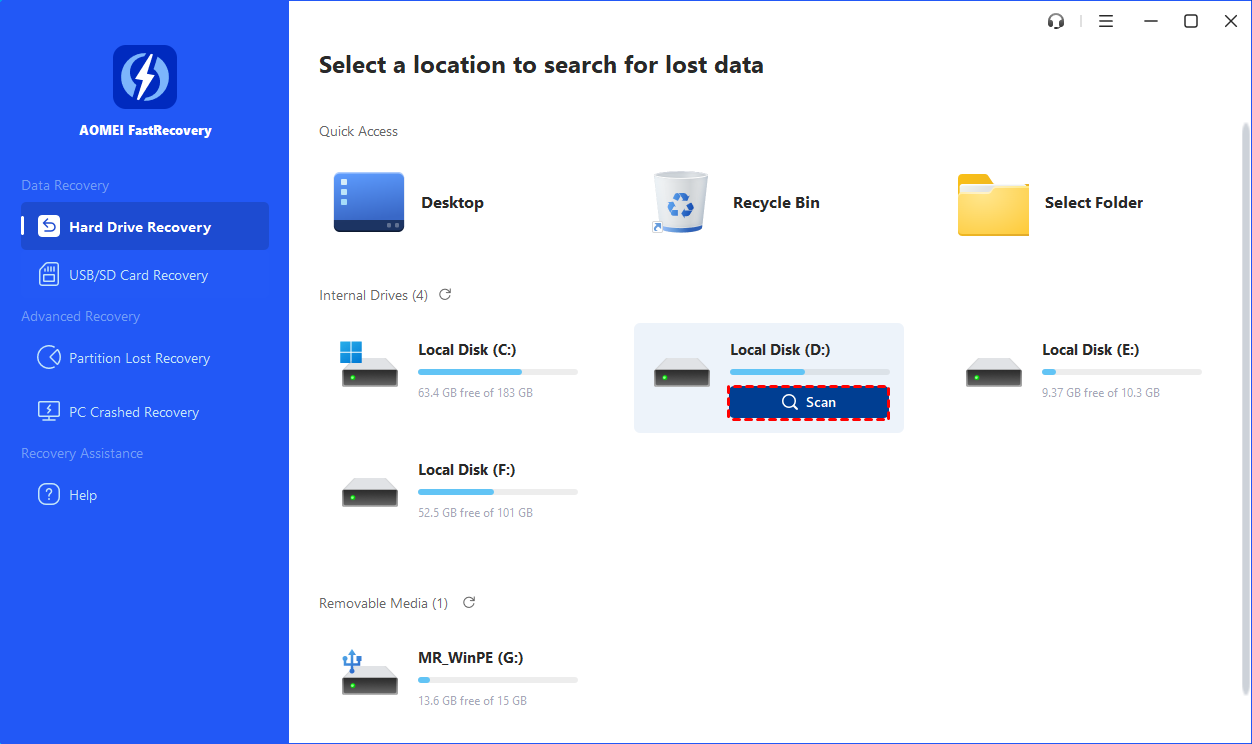Click the AOMEI FastRecovery logo icon

(x=145, y=77)
